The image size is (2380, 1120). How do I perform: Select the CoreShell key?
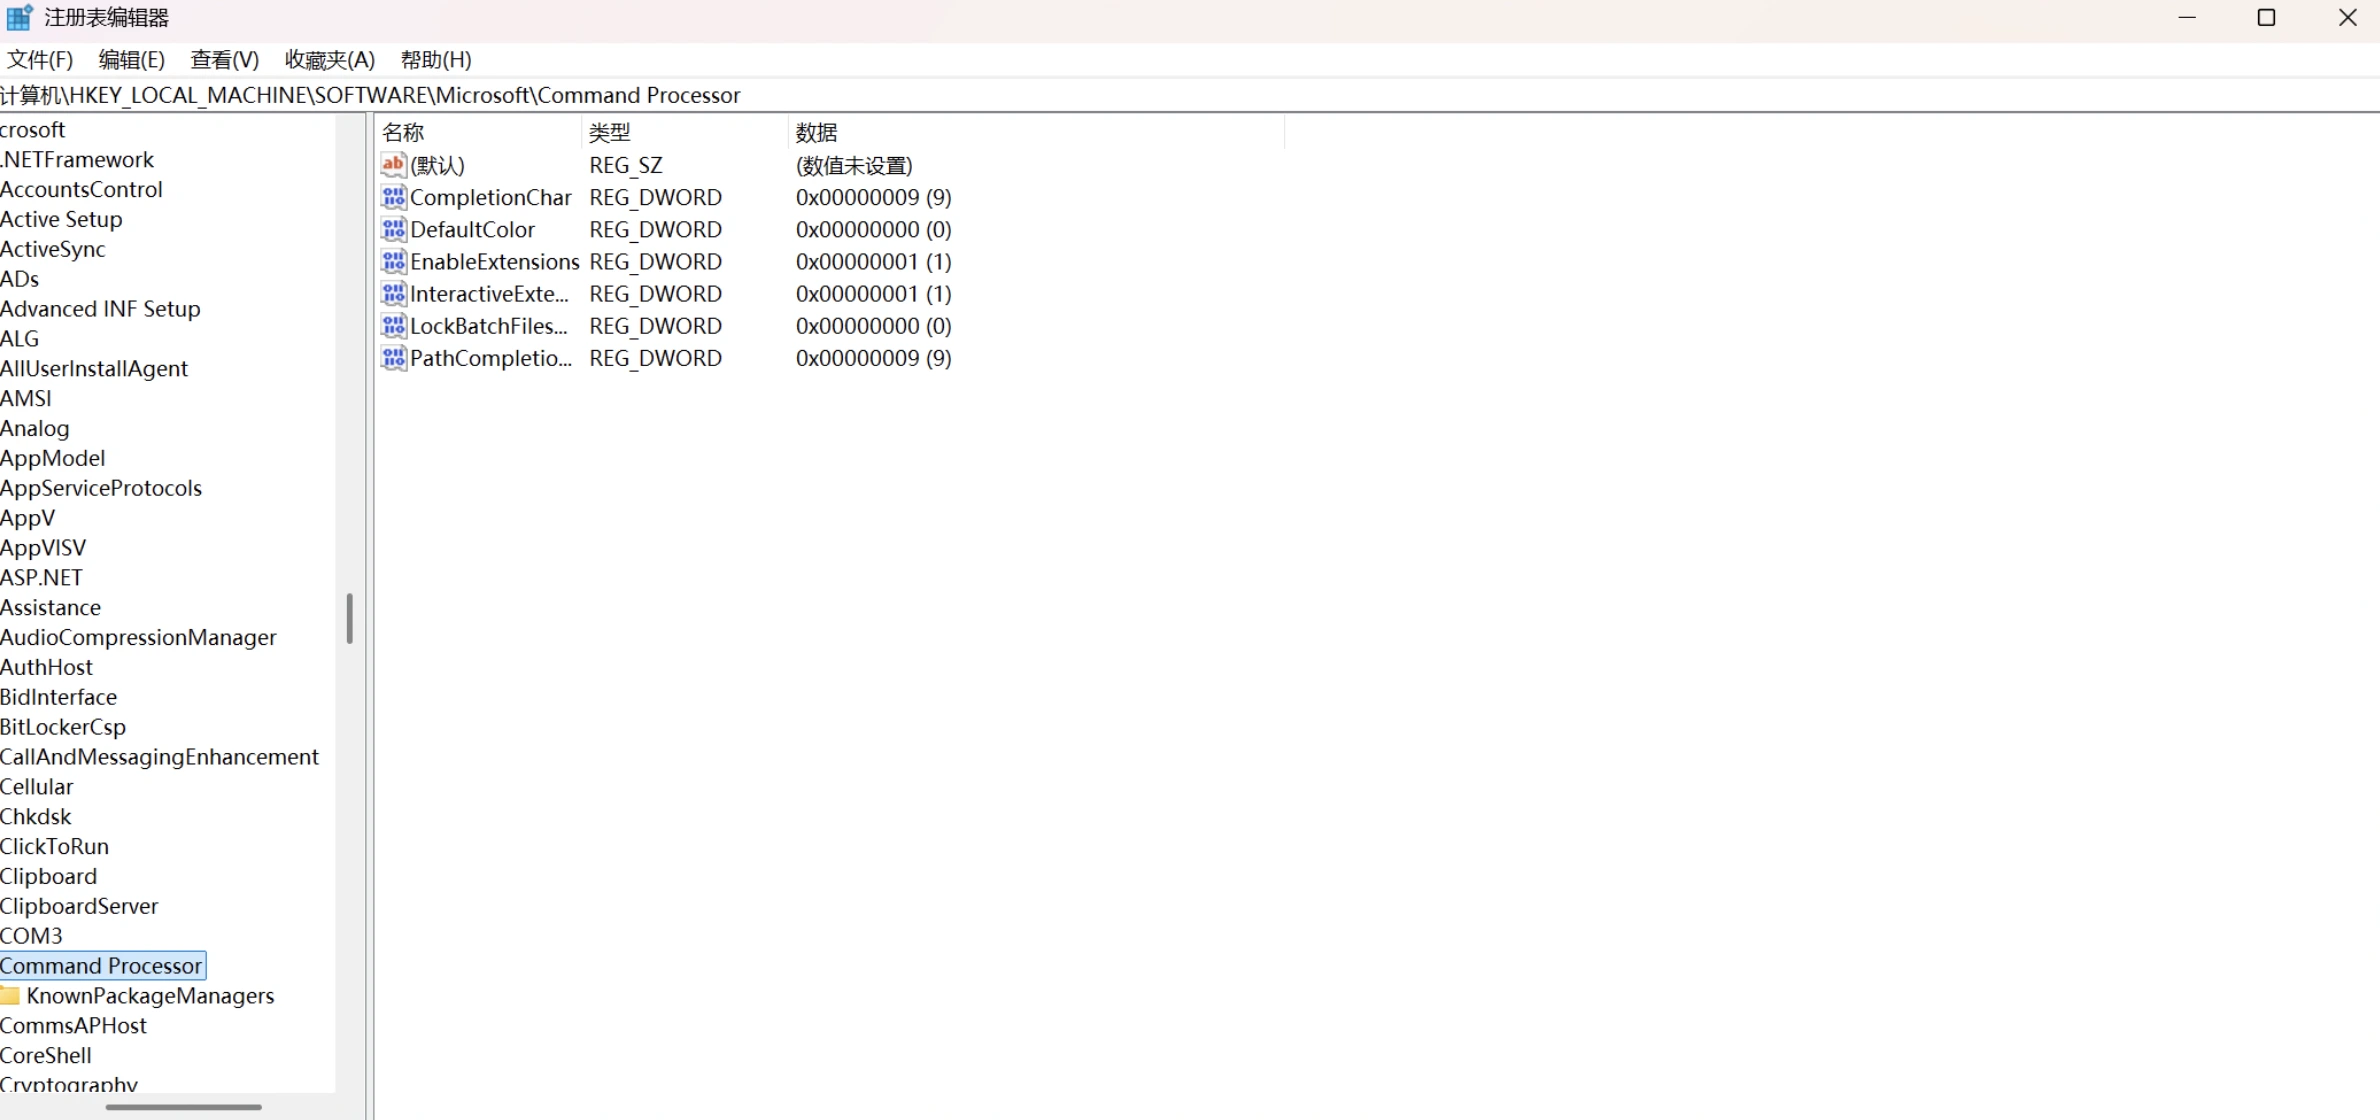click(x=46, y=1056)
